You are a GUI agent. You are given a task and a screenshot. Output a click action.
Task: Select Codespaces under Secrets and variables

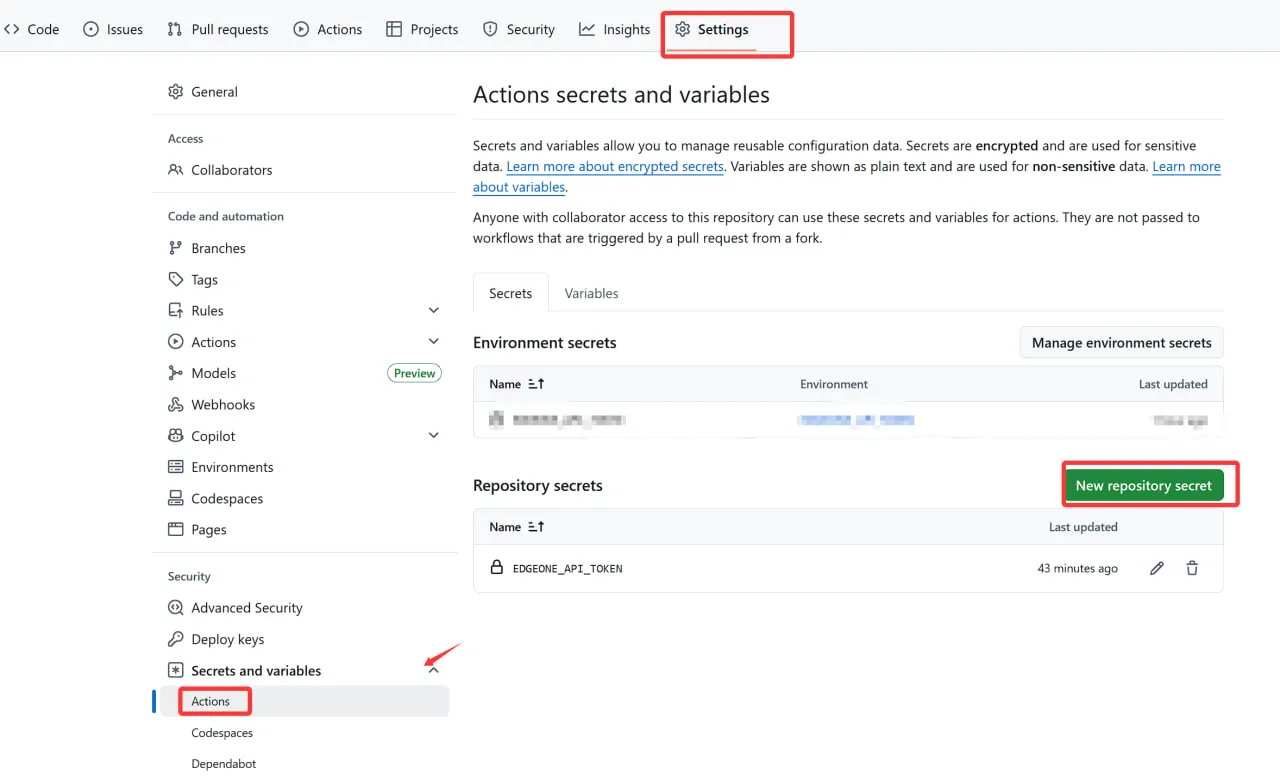222,733
